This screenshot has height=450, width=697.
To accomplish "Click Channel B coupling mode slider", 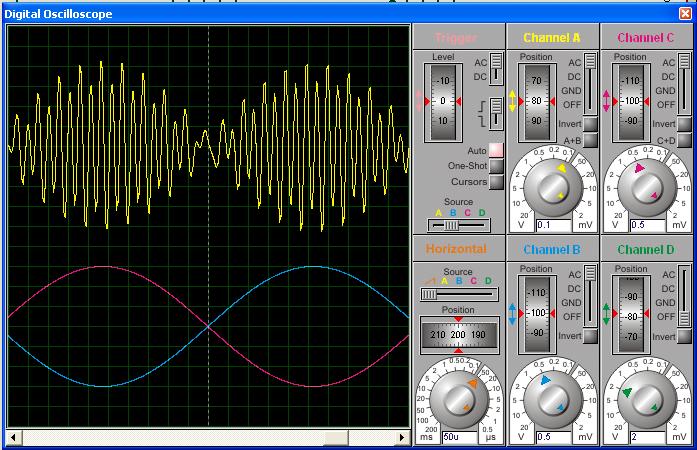I will (x=590, y=296).
